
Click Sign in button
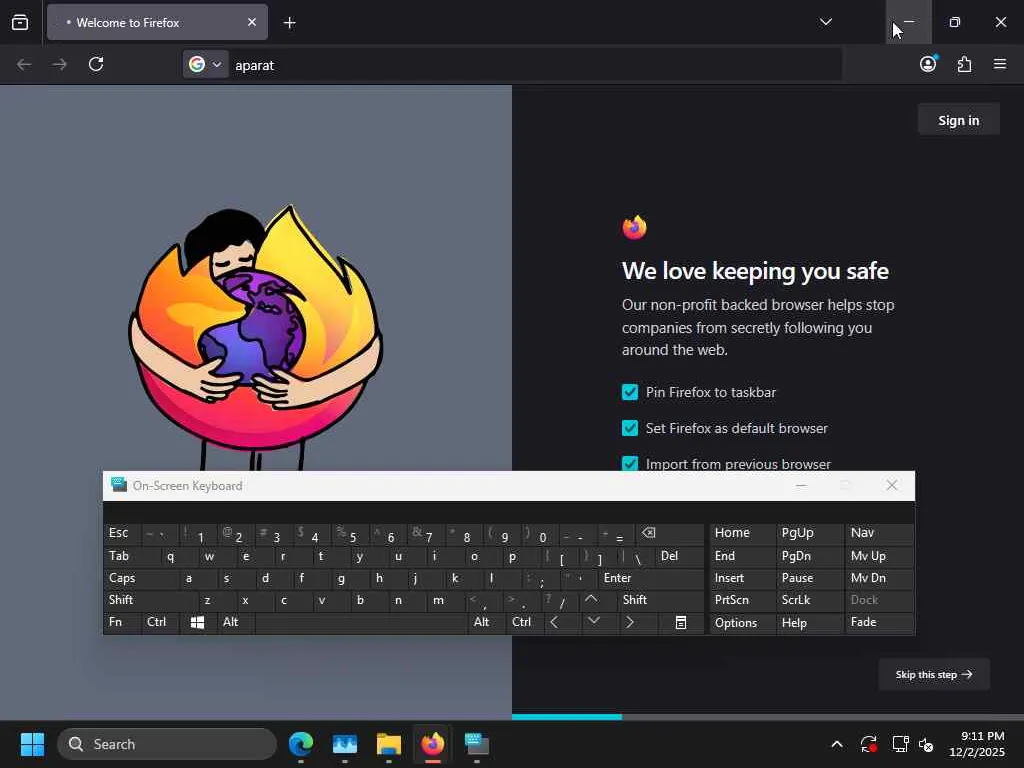tap(959, 120)
